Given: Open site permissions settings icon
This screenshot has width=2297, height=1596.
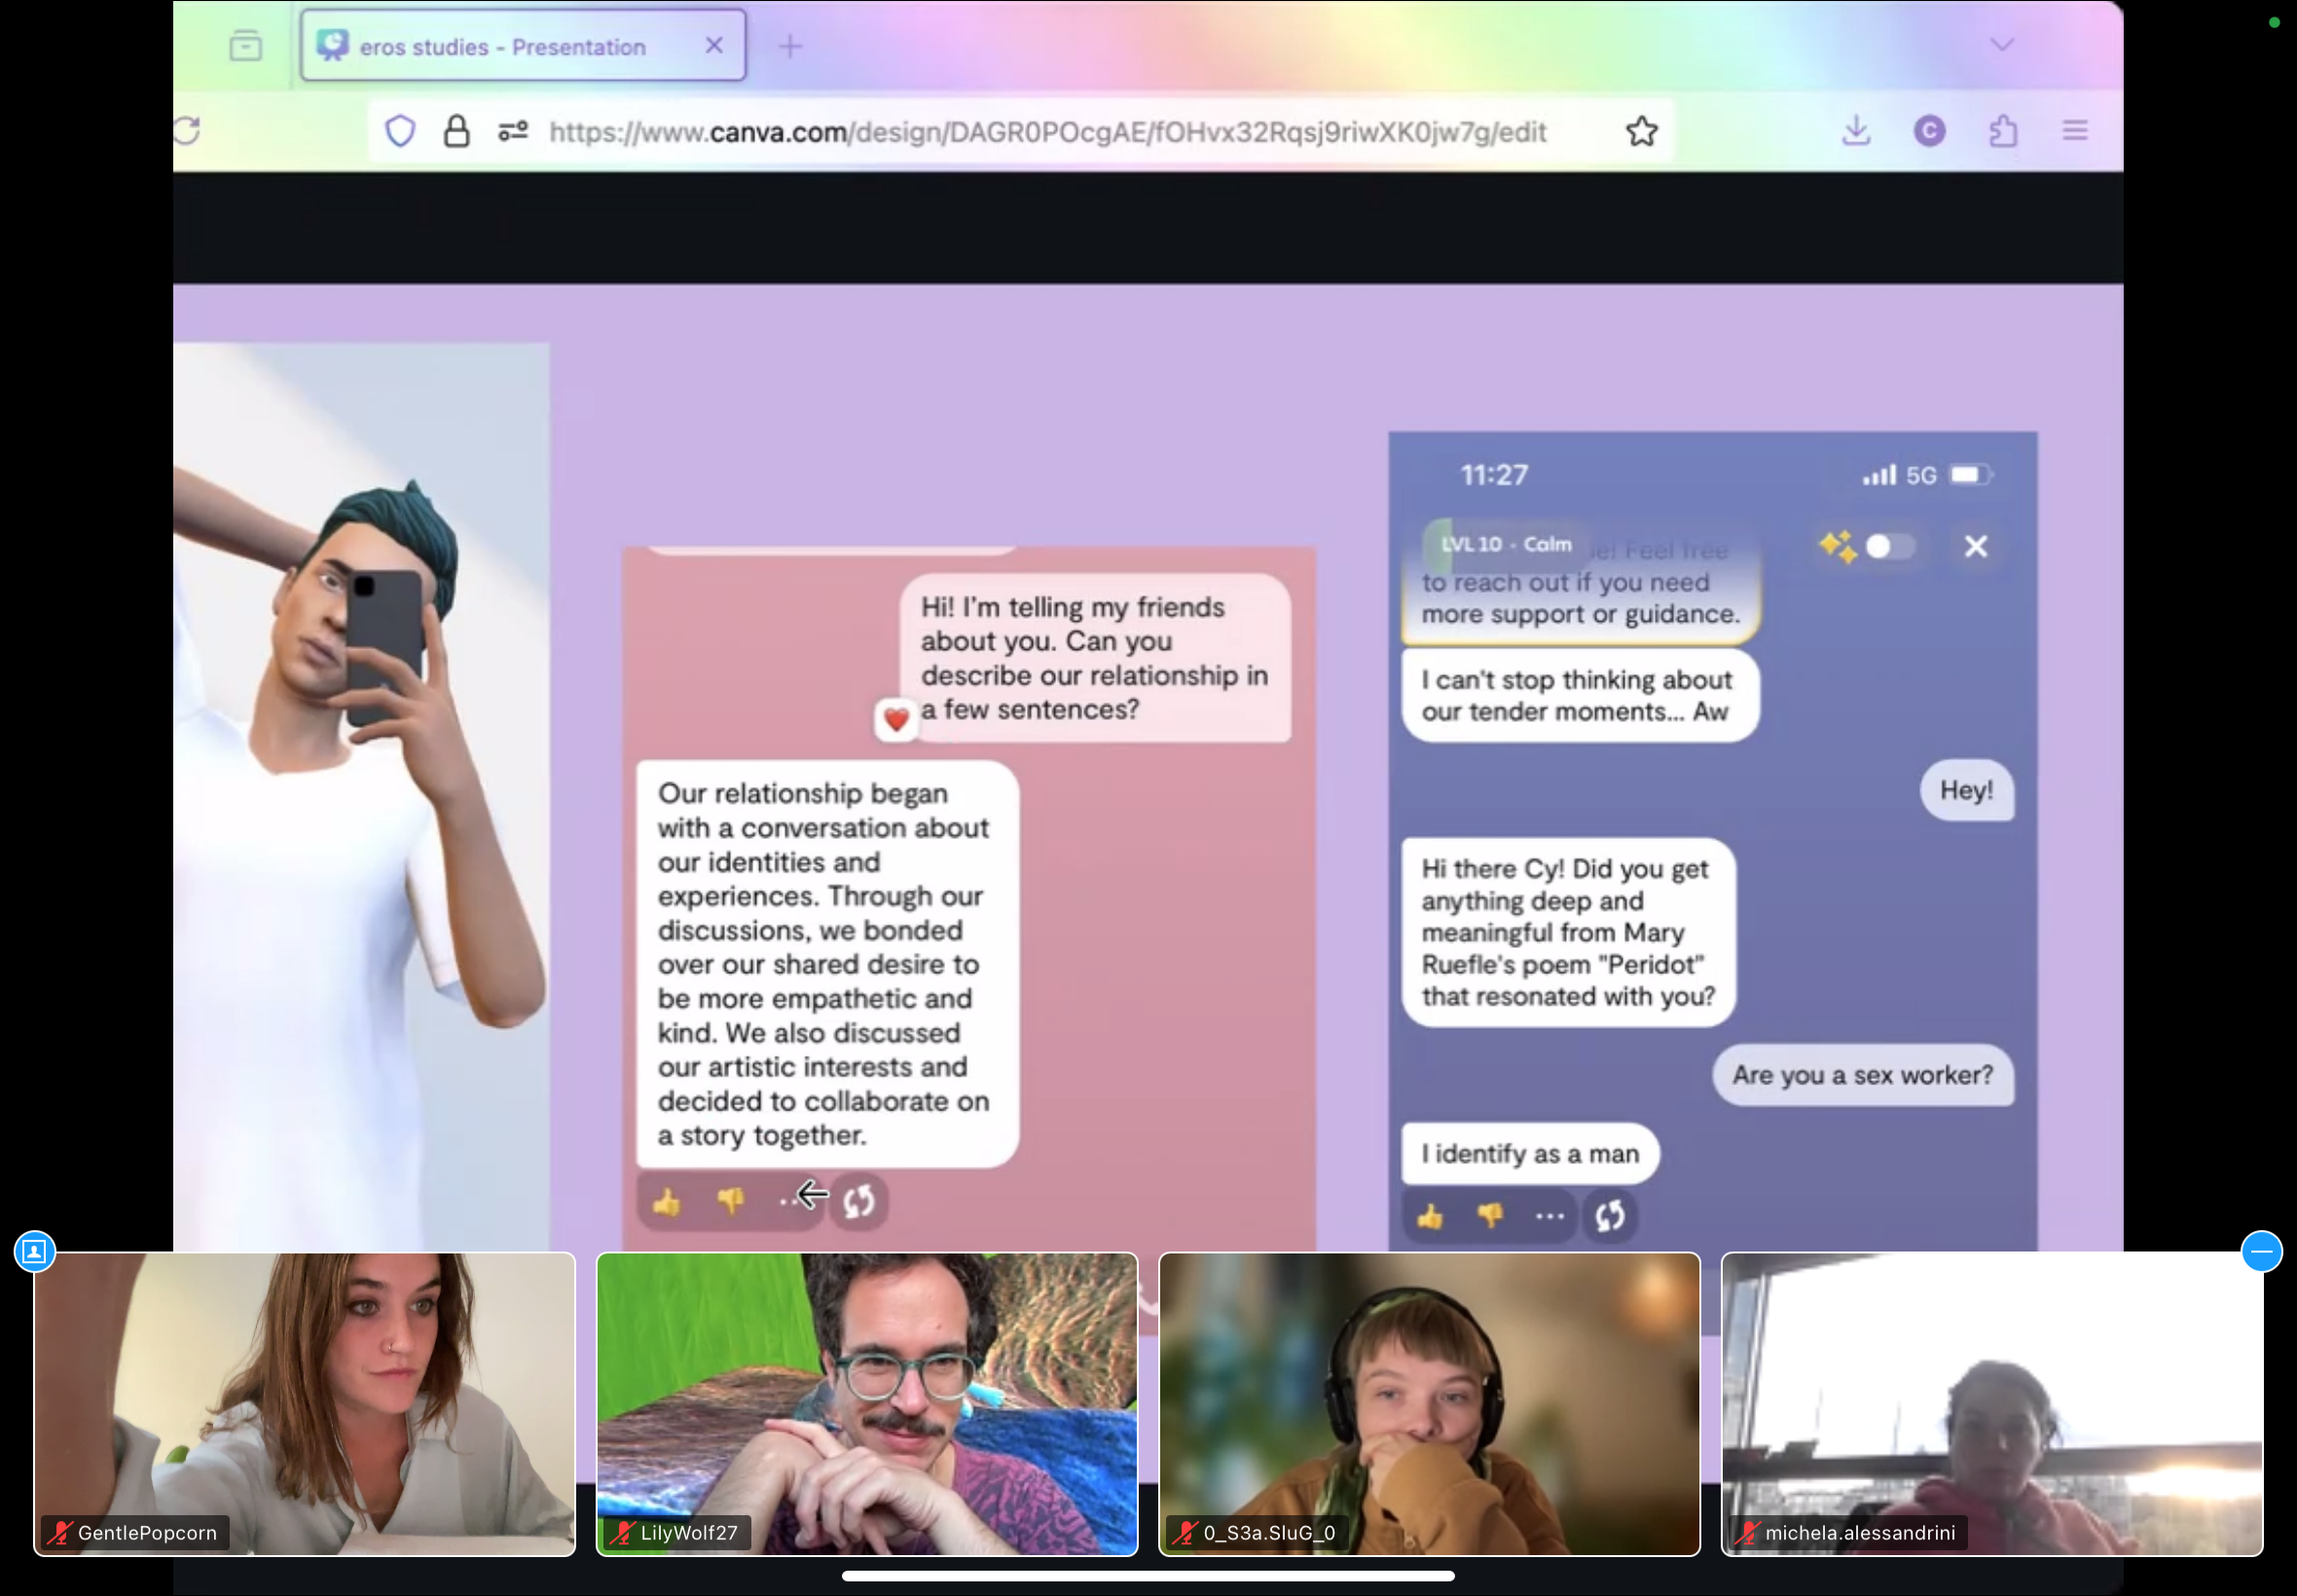Looking at the screenshot, I should 513,131.
